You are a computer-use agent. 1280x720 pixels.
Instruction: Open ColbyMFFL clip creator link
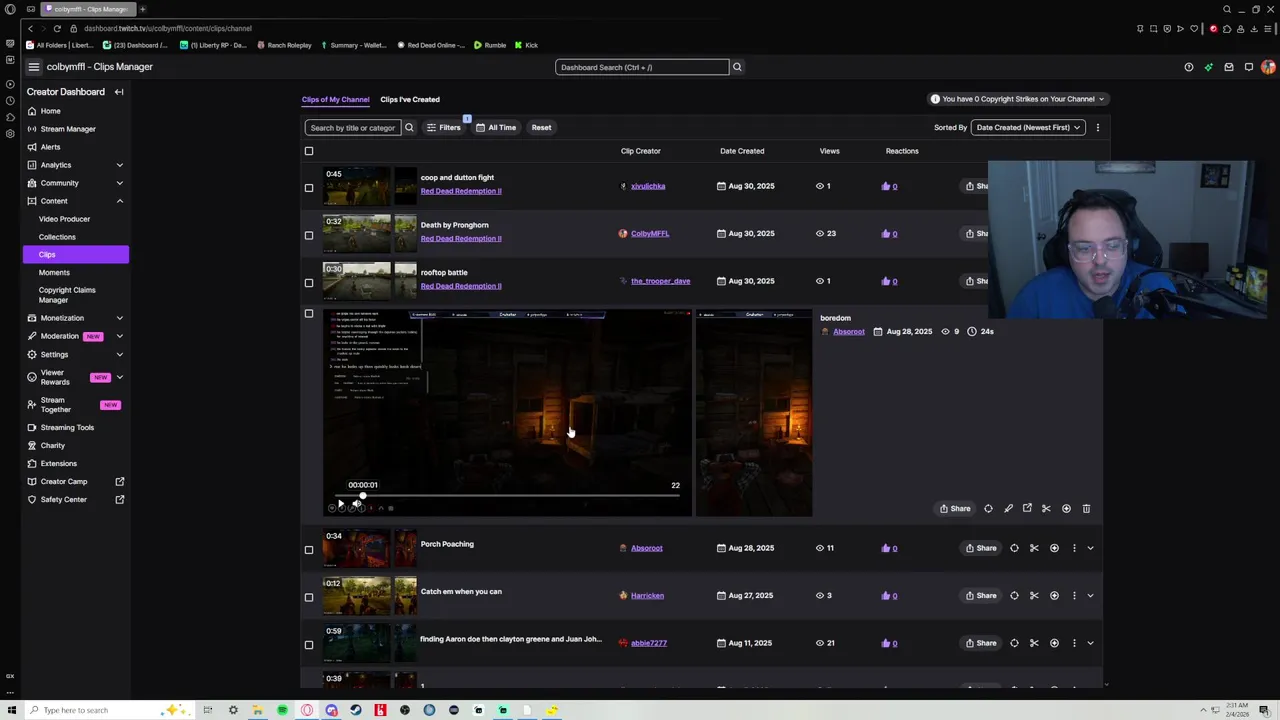tap(650, 233)
